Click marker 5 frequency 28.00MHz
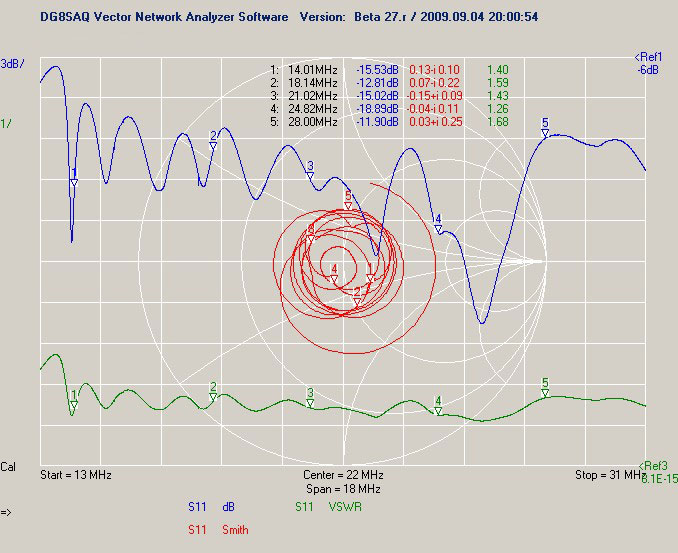This screenshot has height=553, width=678. point(313,121)
